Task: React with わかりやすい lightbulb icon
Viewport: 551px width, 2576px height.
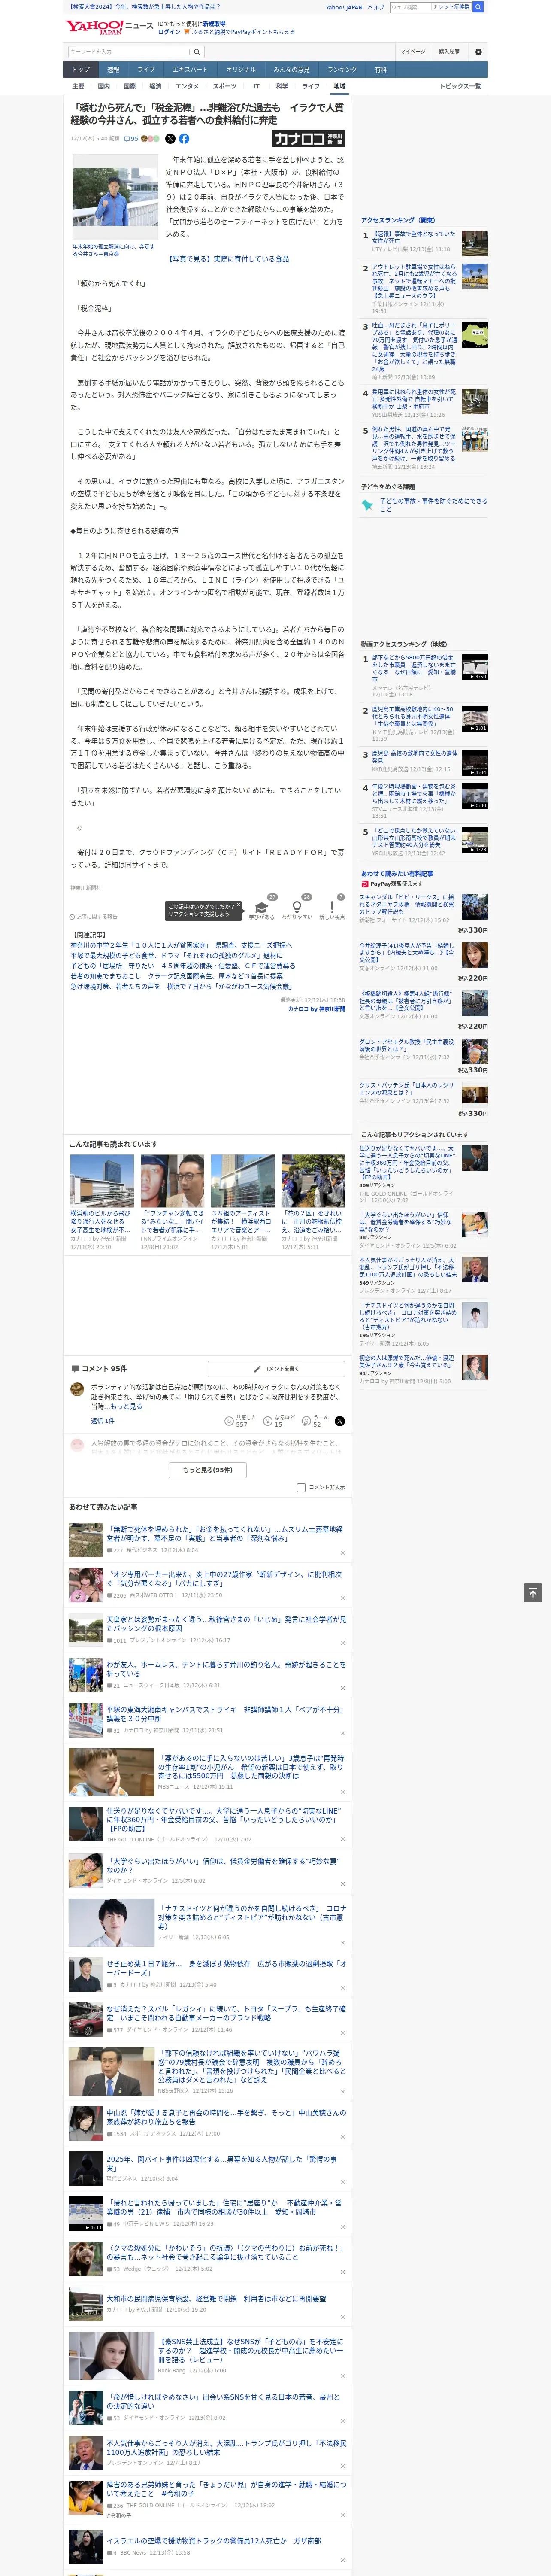Action: tap(296, 907)
